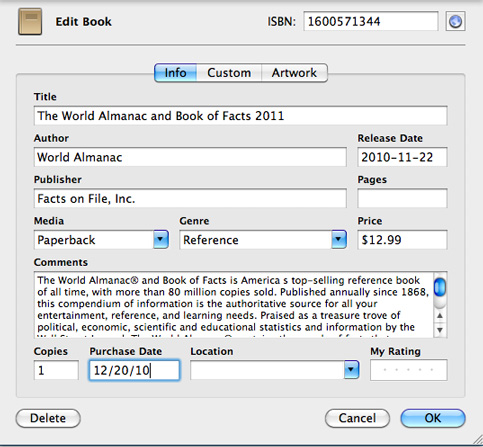
Task: Click the Copies field
Action: point(56,370)
